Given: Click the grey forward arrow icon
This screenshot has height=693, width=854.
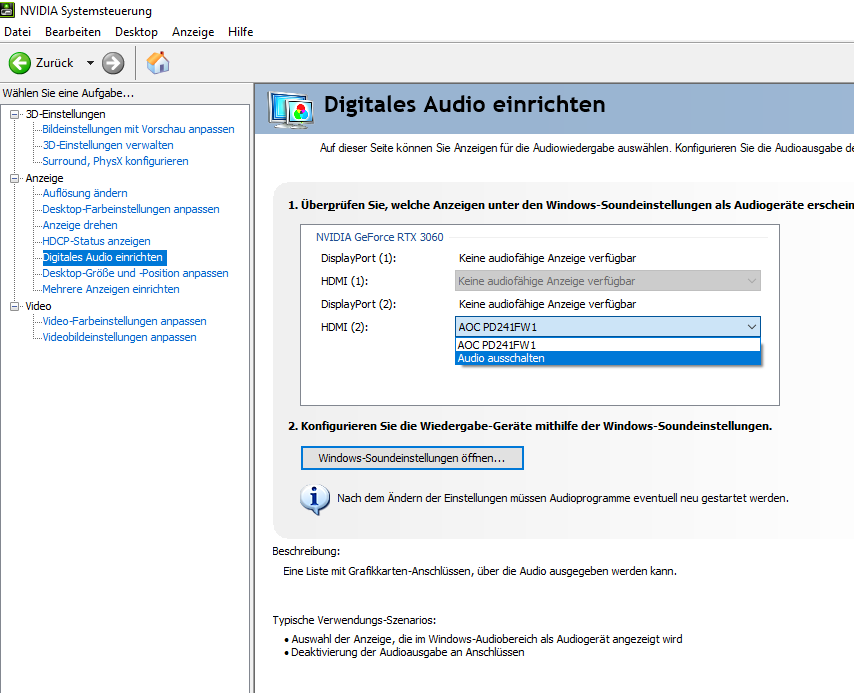Looking at the screenshot, I should pos(113,63).
